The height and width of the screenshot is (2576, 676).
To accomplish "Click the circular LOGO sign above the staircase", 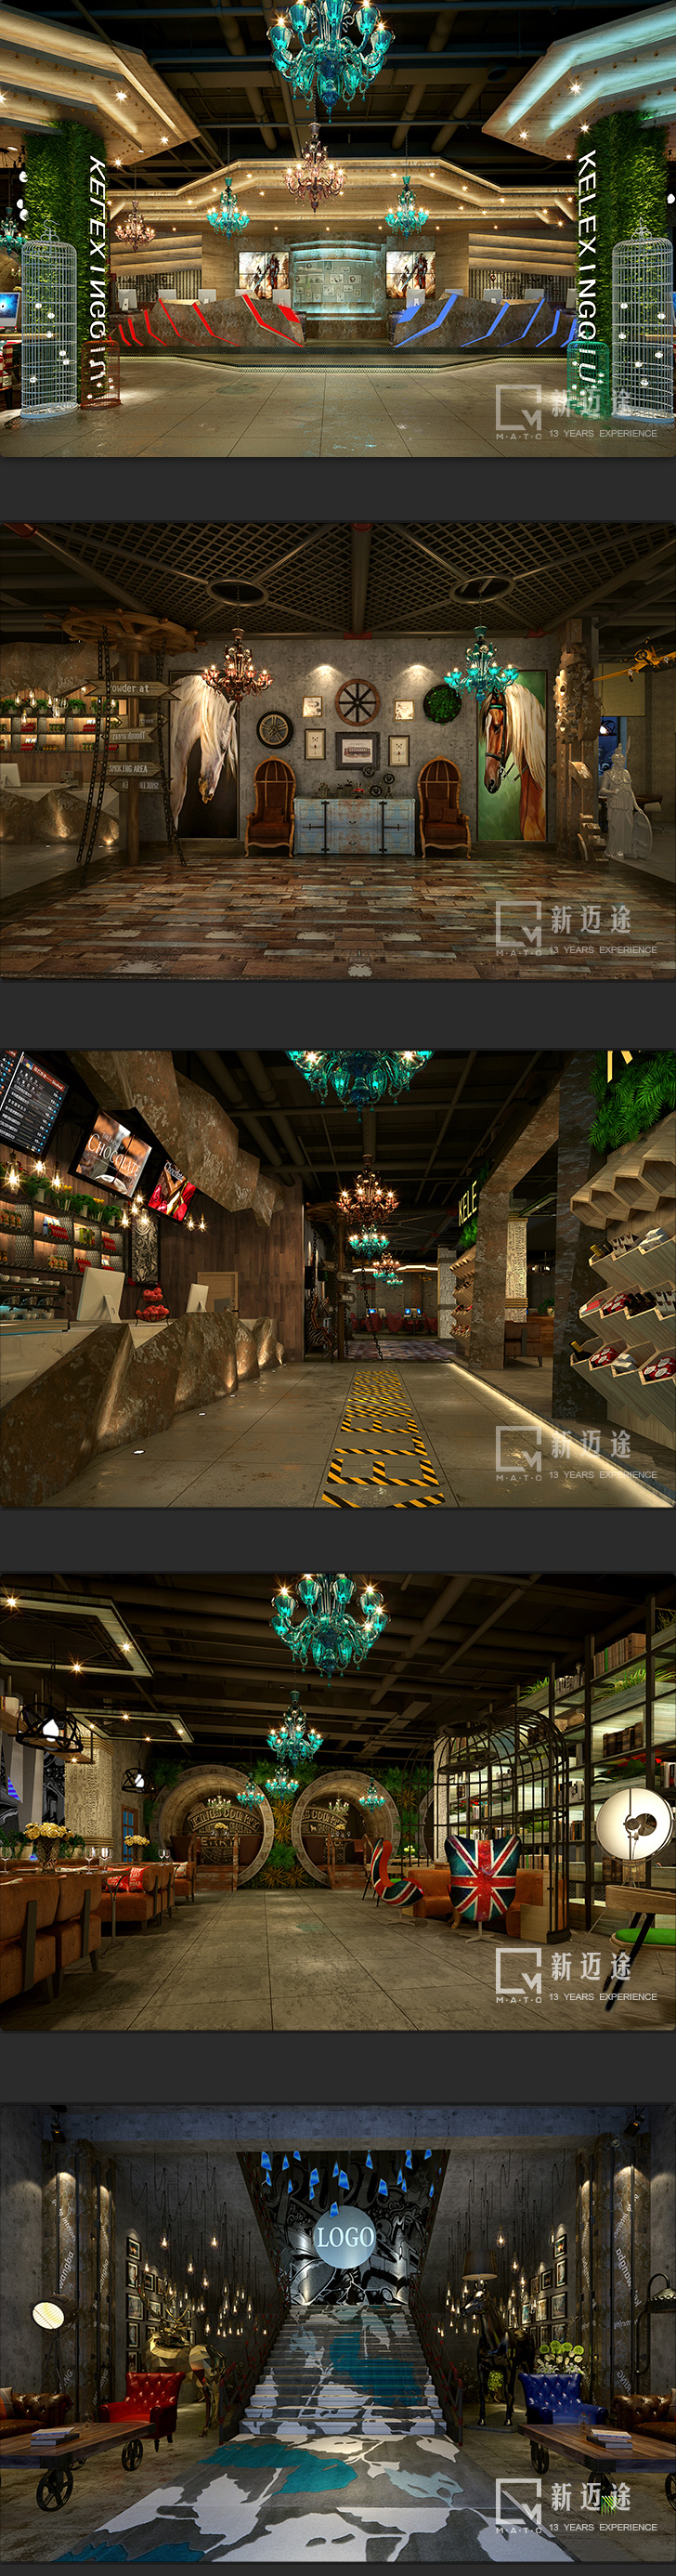I will tap(344, 2237).
